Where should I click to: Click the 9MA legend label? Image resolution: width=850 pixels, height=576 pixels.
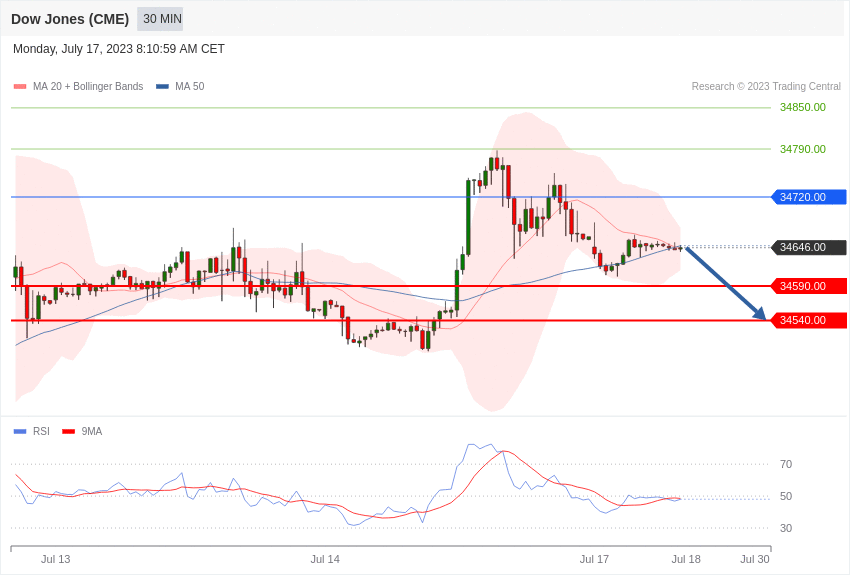[92, 432]
